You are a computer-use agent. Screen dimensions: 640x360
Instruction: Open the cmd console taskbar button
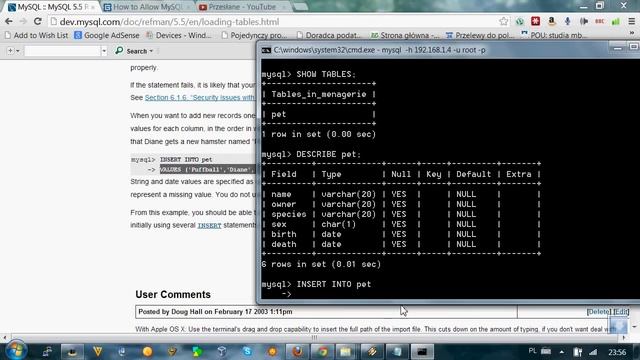[422, 351]
